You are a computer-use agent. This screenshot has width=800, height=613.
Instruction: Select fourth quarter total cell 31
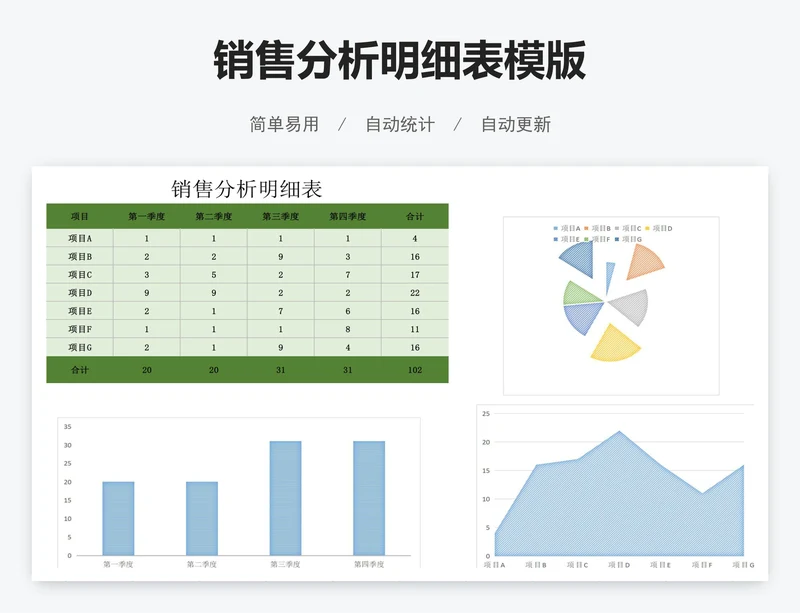coord(347,370)
